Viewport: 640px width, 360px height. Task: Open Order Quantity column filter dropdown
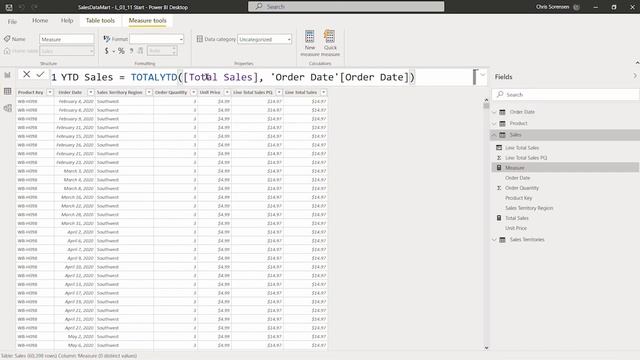(193, 92)
